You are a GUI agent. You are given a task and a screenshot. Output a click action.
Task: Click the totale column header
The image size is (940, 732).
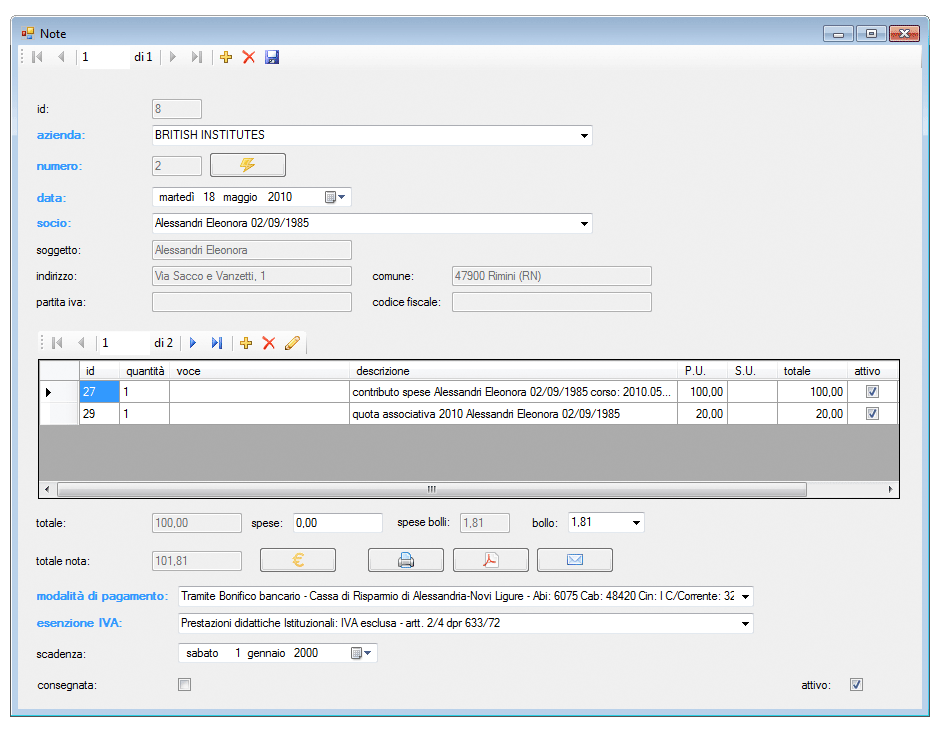812,371
